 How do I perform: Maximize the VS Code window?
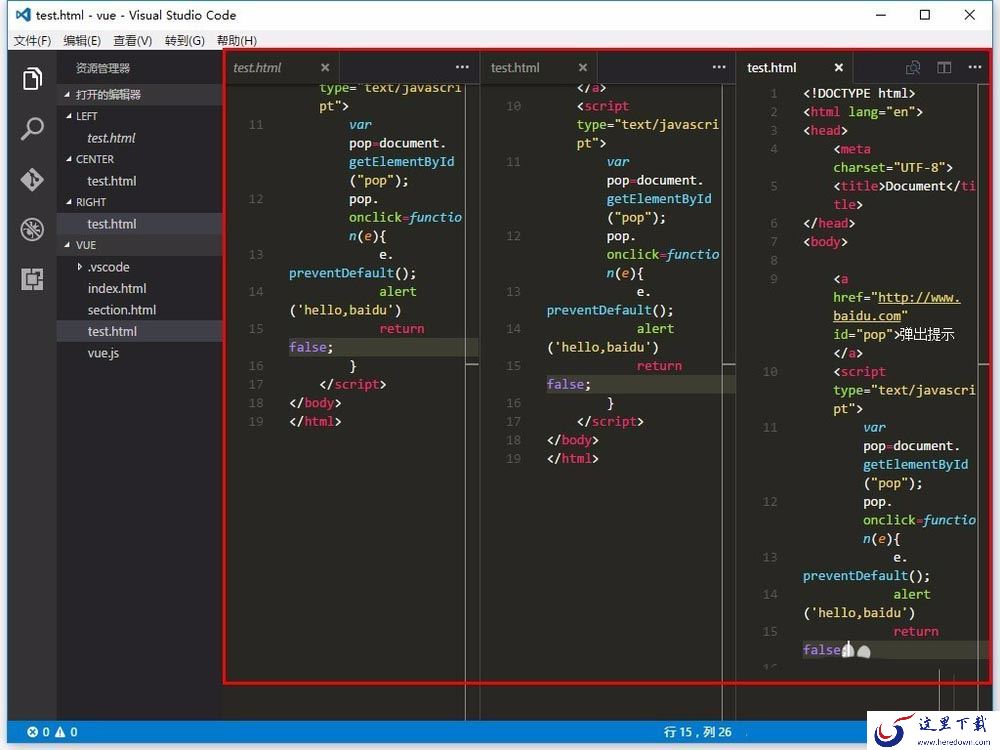point(925,15)
